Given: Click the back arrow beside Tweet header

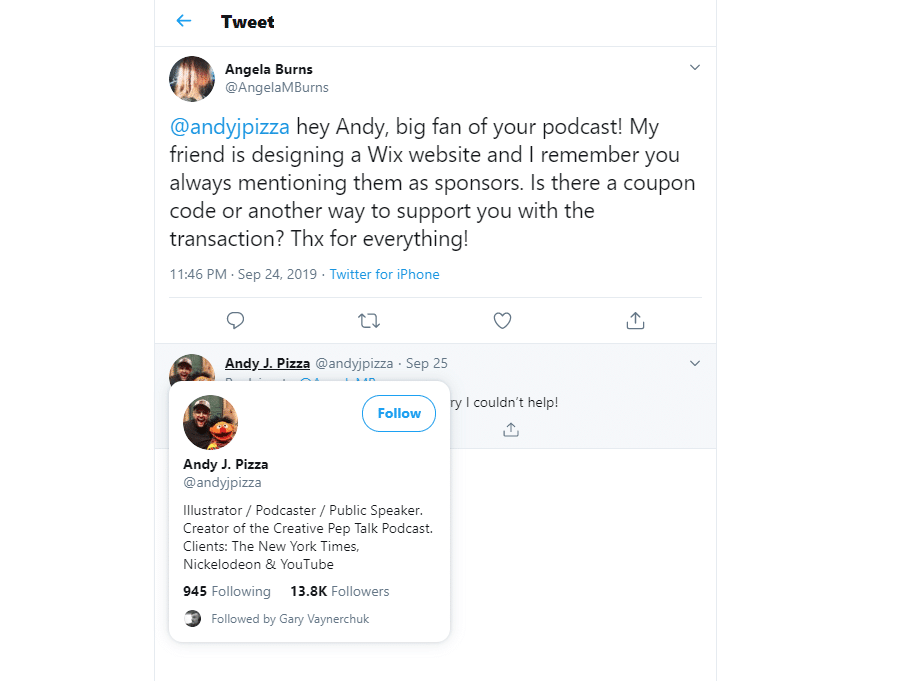Looking at the screenshot, I should click(x=183, y=21).
